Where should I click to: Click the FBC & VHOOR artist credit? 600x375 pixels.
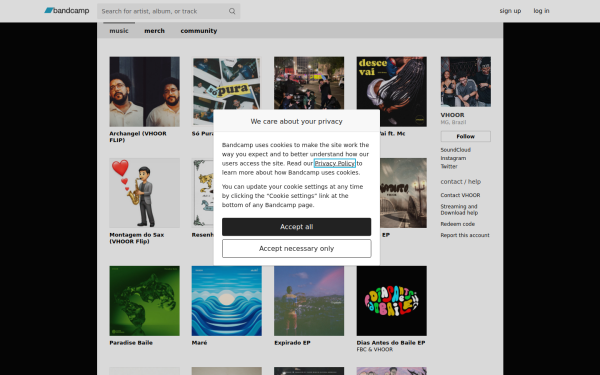375,349
